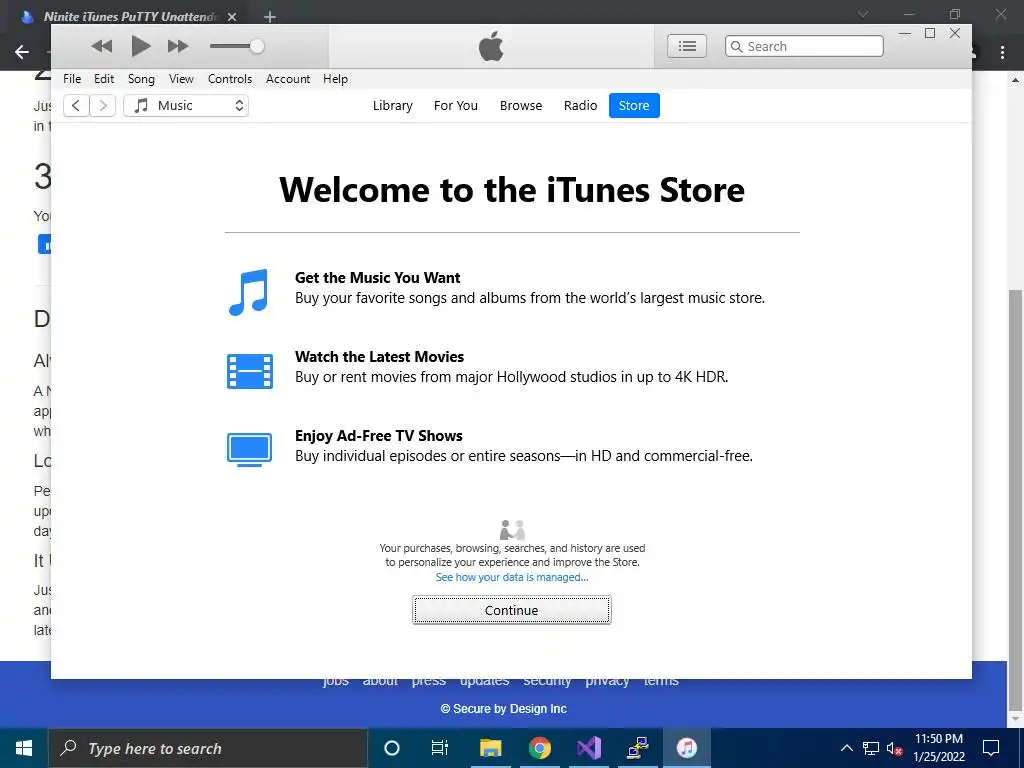Screen dimensions: 1024x768
Task: Open the View menu
Action: [181, 79]
